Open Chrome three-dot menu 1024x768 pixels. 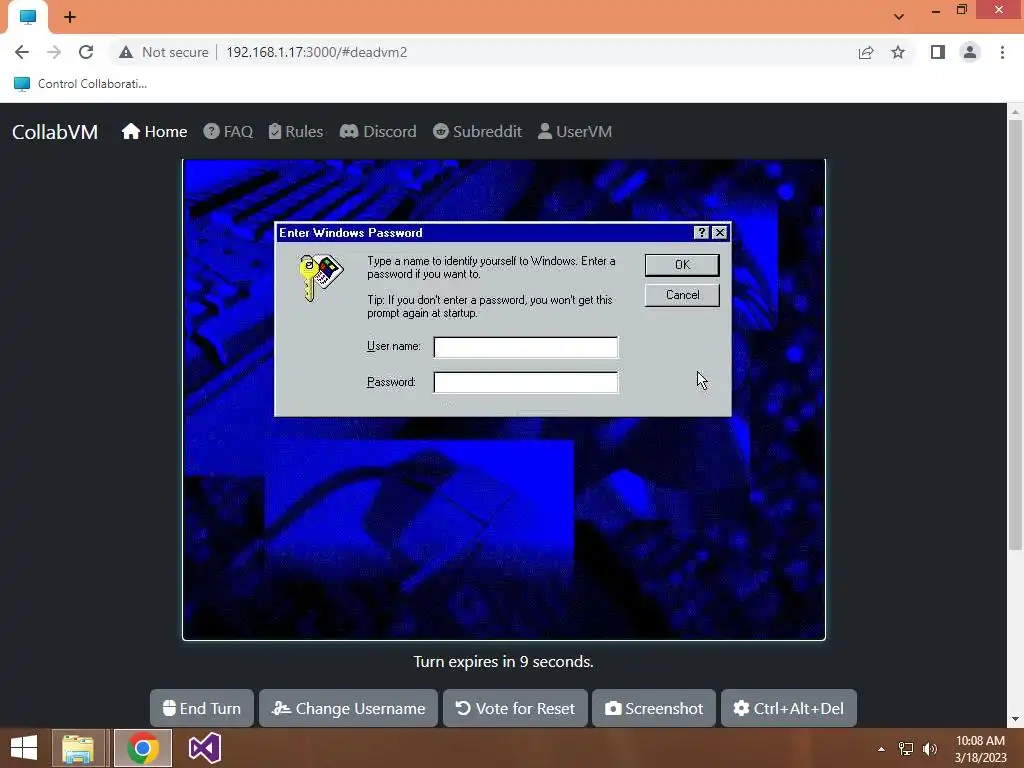1002,52
